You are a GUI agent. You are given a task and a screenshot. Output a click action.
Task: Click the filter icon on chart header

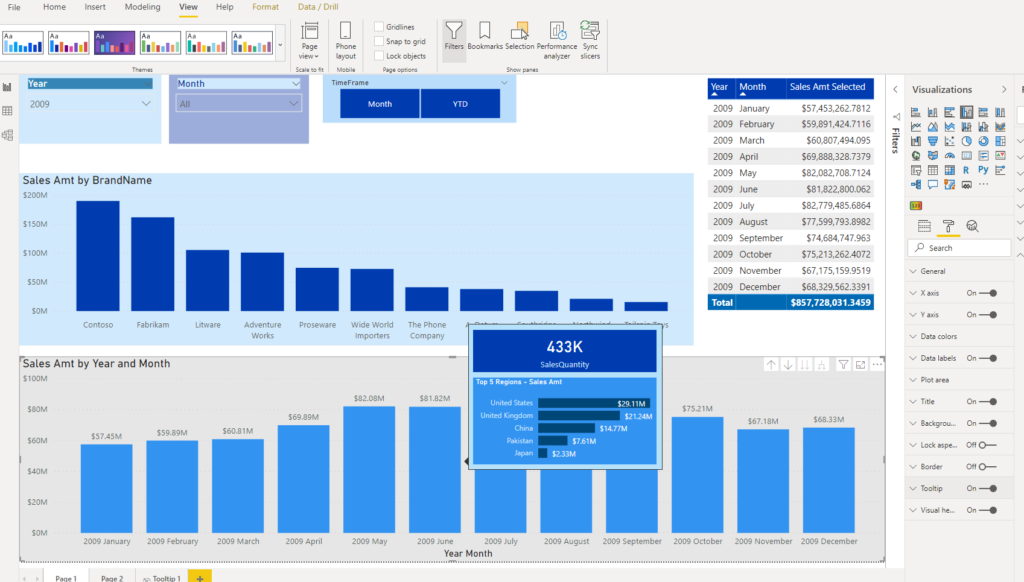click(843, 364)
